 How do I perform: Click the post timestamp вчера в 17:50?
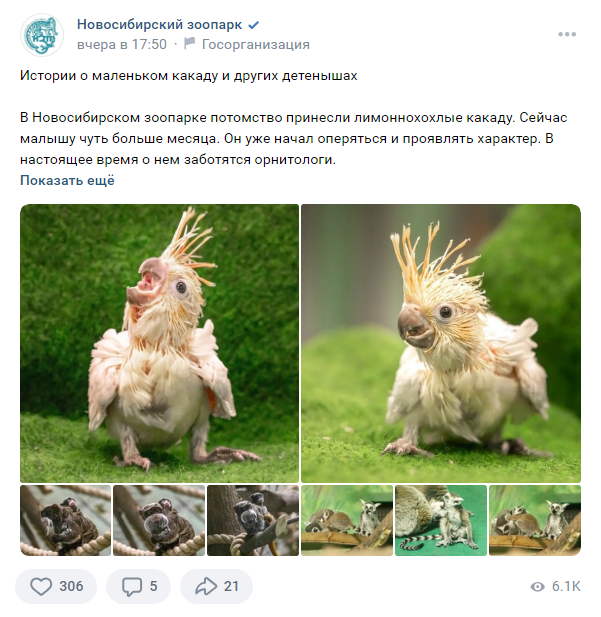point(122,44)
